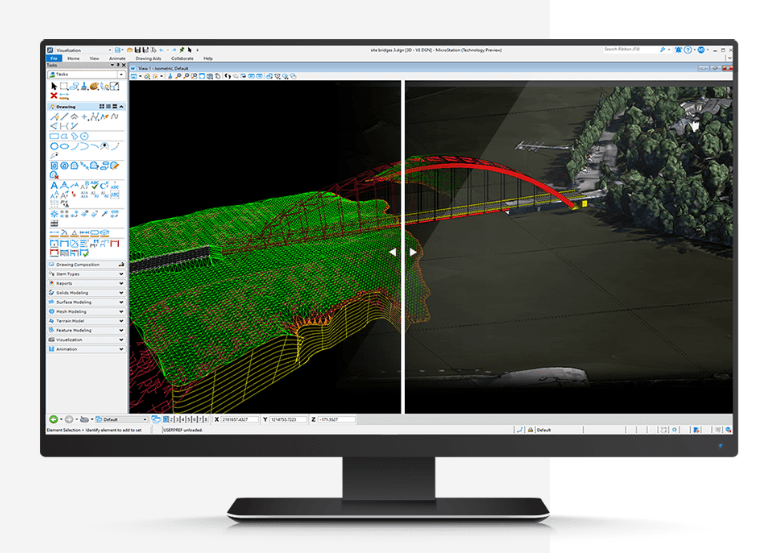Select the Place Text 'A' tool
The image size is (761, 553).
(54, 185)
